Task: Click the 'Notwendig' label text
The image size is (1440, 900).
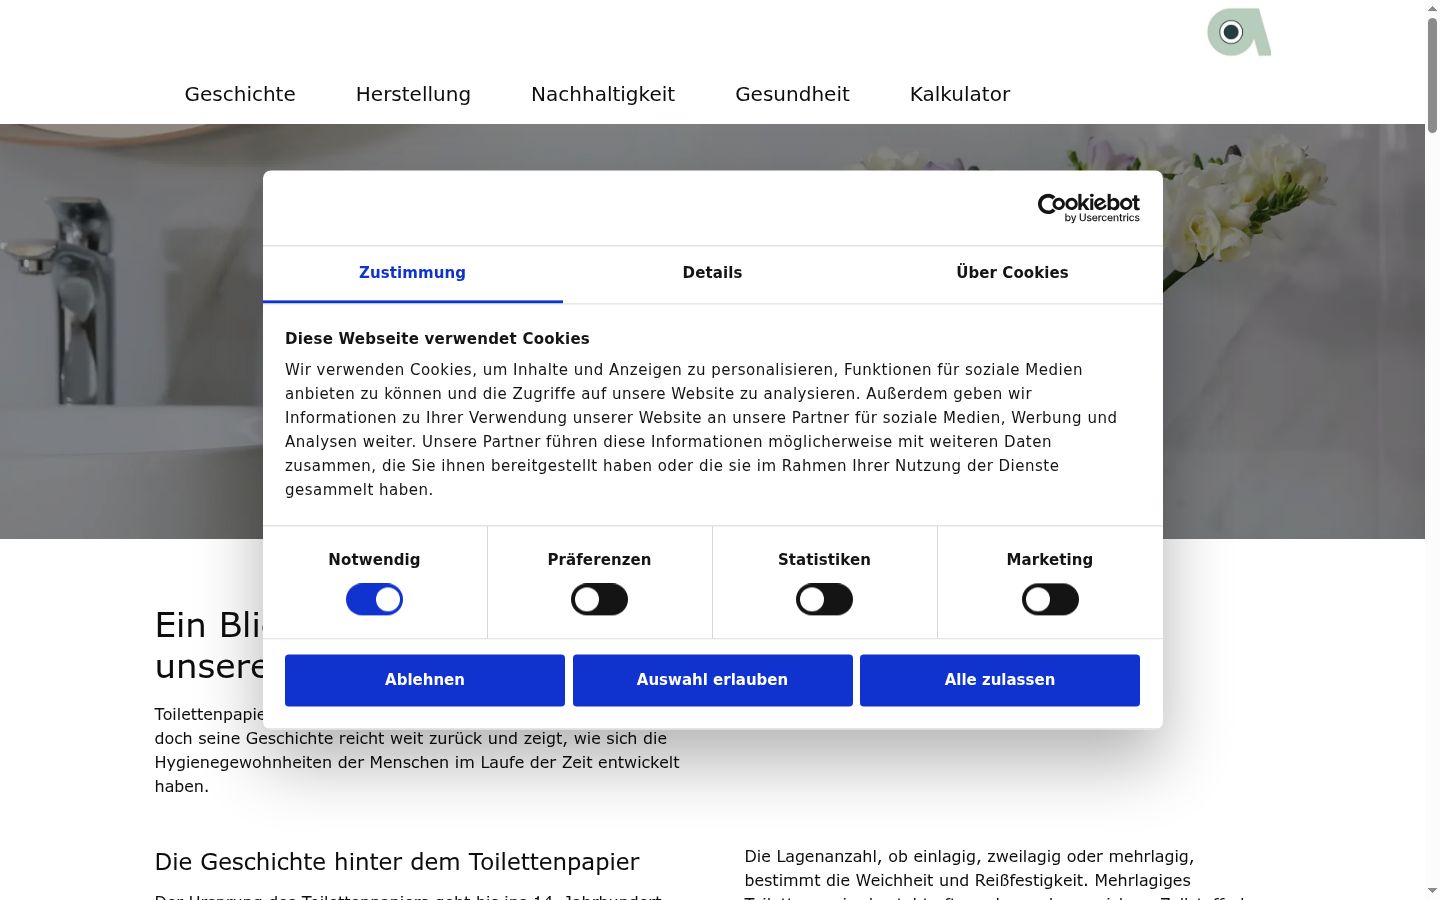Action: point(374,560)
